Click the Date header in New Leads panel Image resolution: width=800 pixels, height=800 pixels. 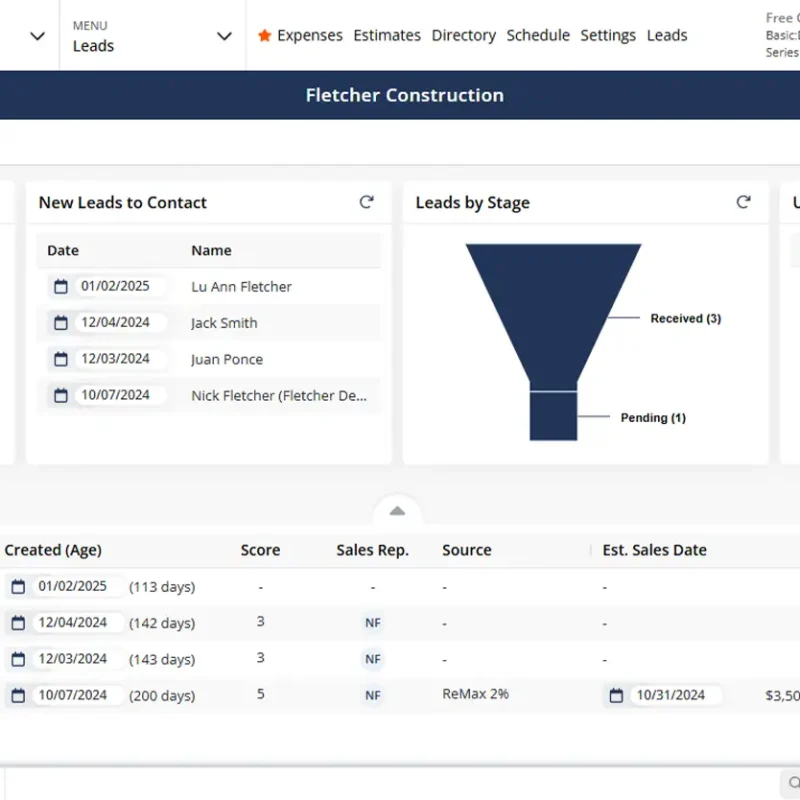(63, 250)
